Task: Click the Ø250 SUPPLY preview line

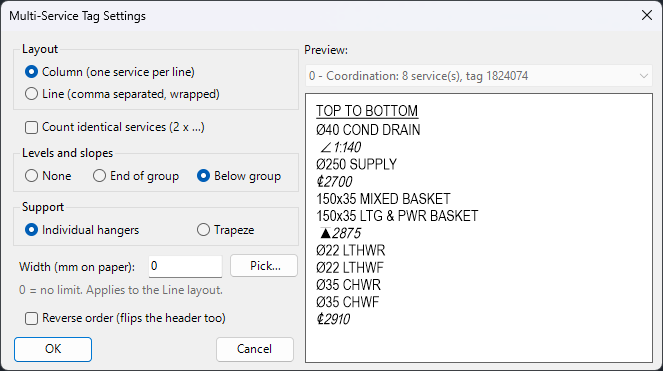Action: click(356, 165)
